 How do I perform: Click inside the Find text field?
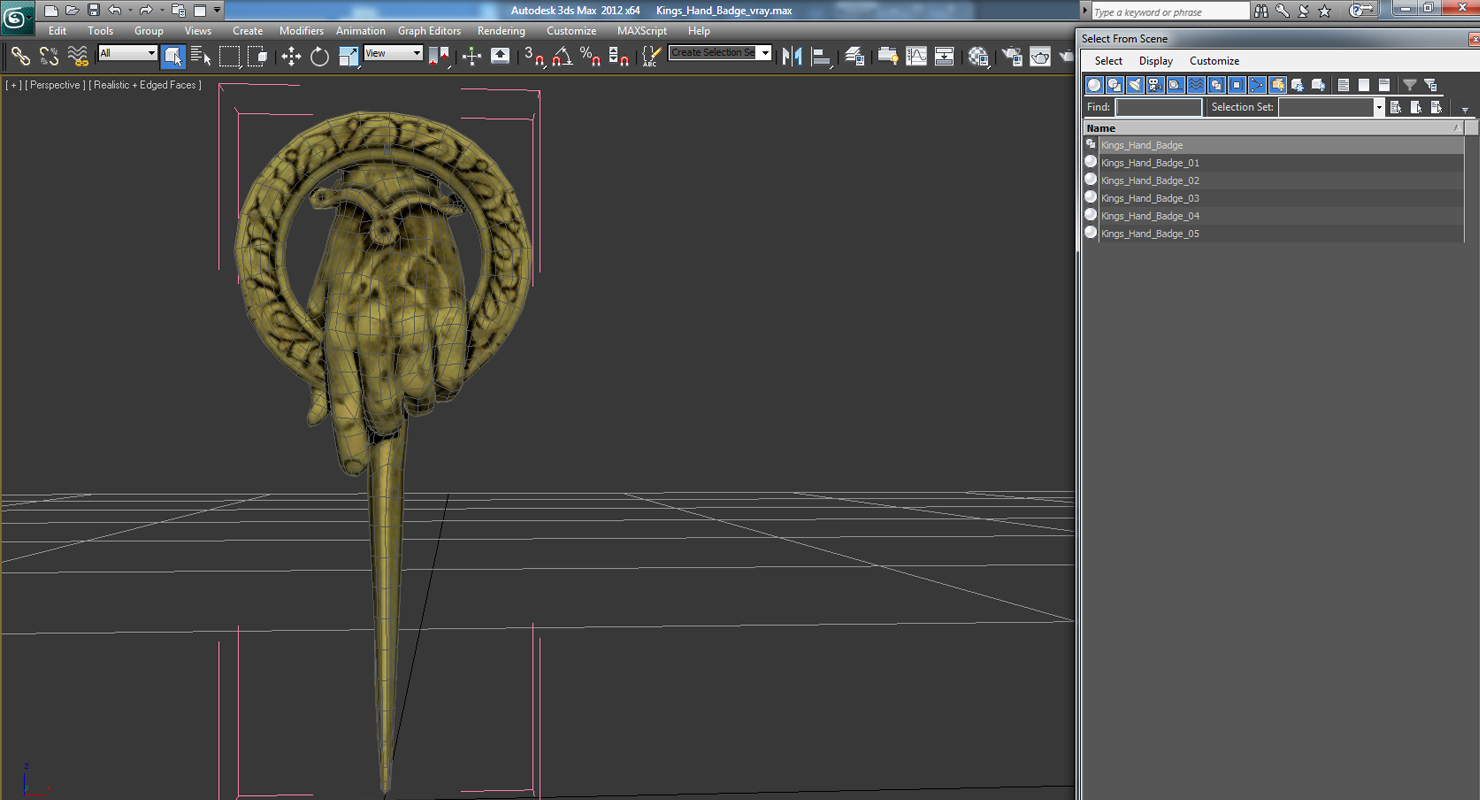click(x=1158, y=107)
